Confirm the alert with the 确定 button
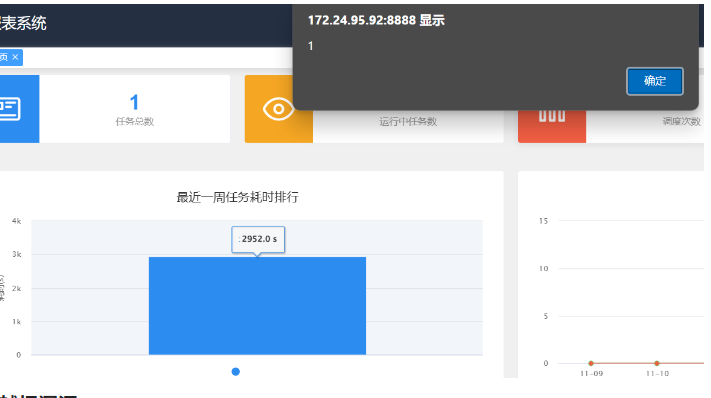This screenshot has height=398, width=711. pos(654,81)
